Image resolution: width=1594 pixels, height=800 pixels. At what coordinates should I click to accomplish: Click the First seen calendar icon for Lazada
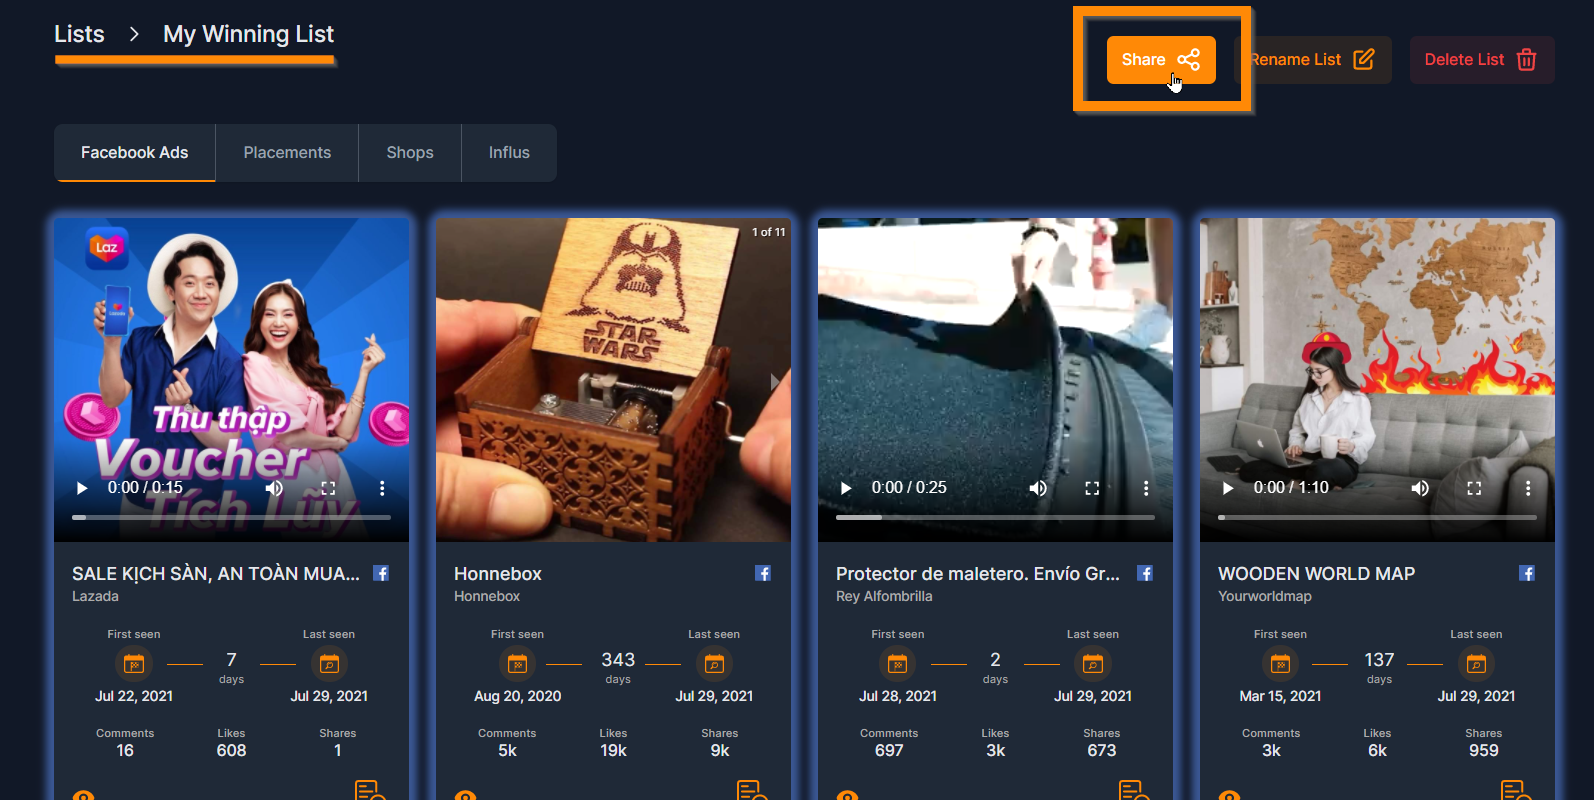click(134, 663)
